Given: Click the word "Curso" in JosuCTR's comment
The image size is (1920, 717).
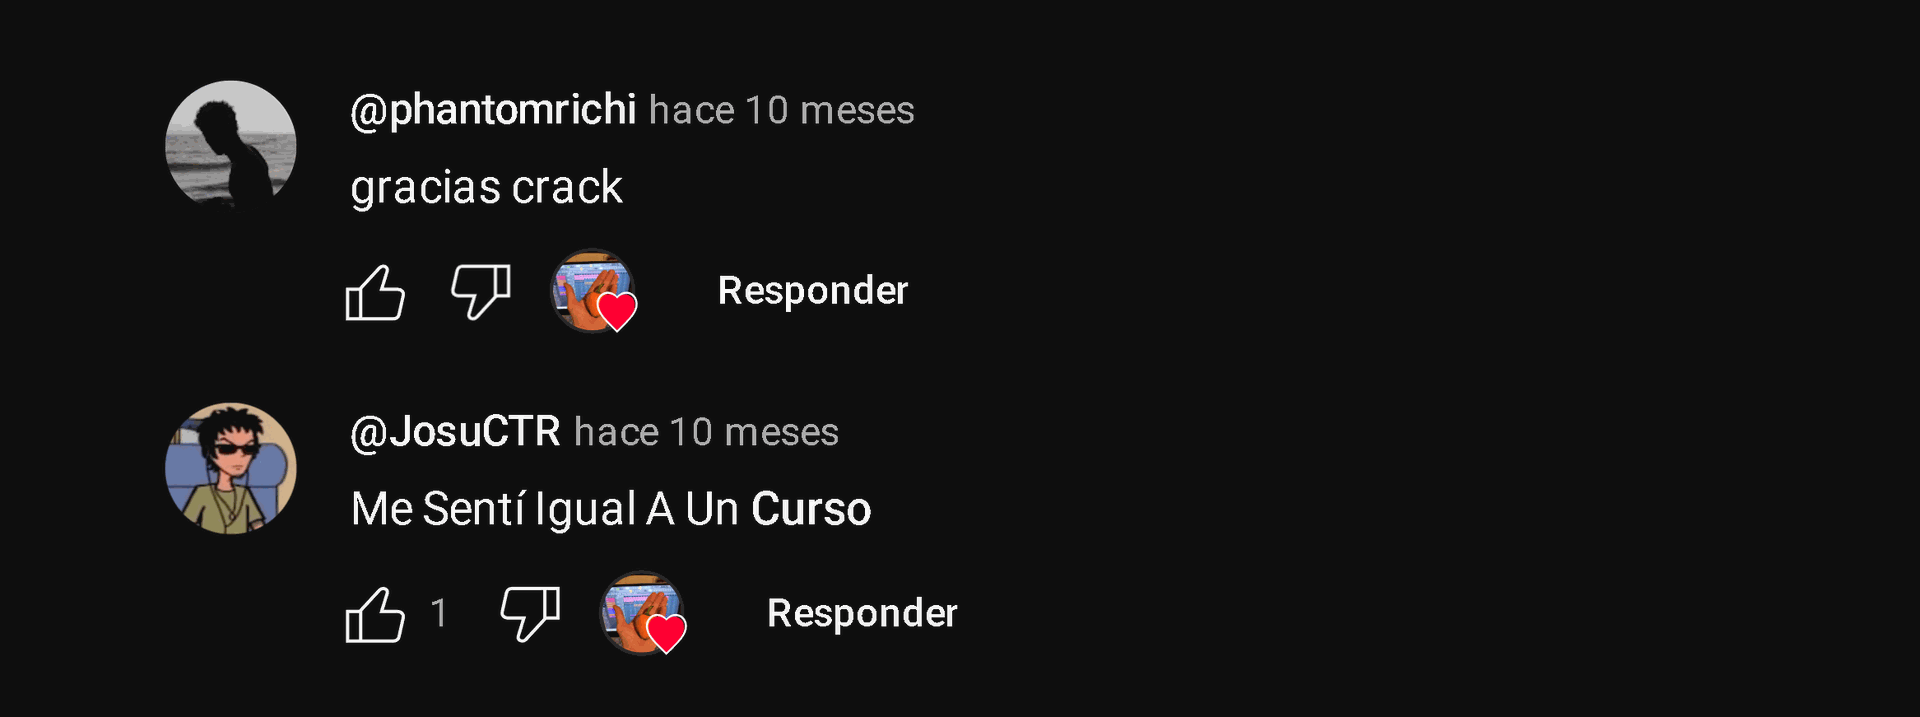Looking at the screenshot, I should tap(811, 509).
